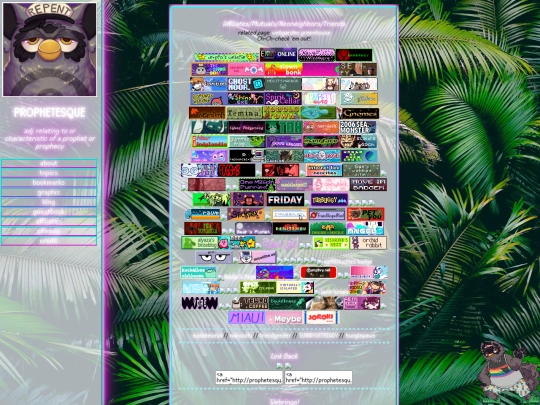Follow the 'trendgender' text link
This screenshot has width=540, height=405.
pos(275,335)
